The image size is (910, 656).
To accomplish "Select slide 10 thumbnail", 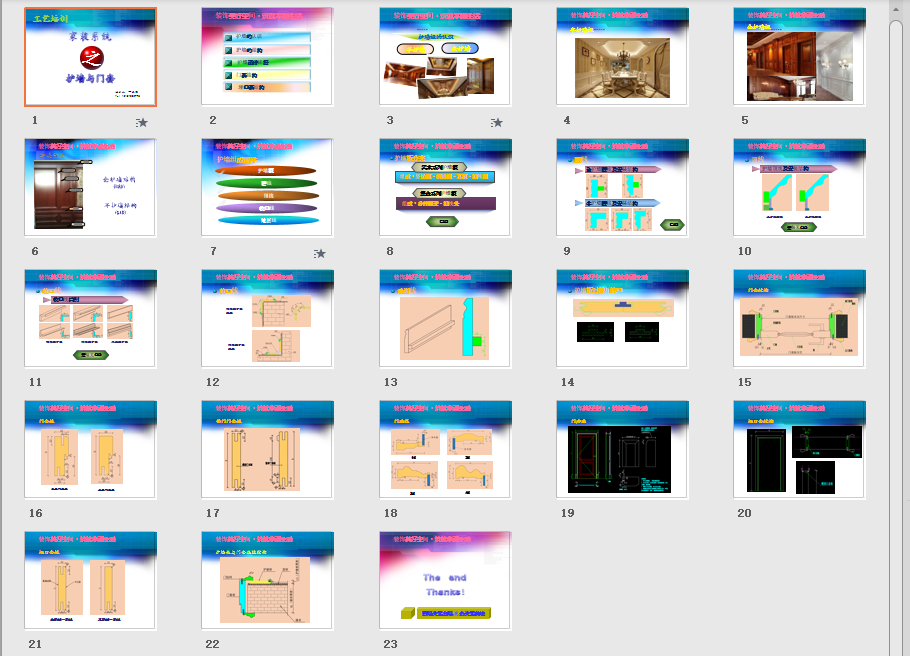I will pyautogui.click(x=799, y=188).
